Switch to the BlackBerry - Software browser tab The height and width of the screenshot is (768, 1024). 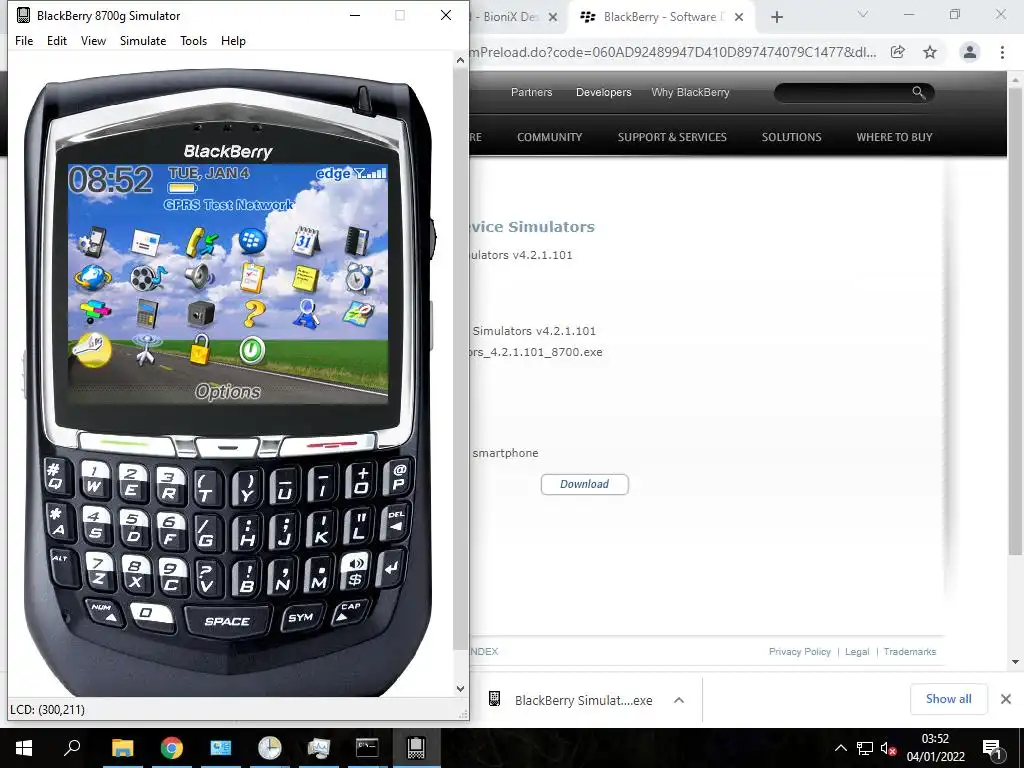(661, 17)
